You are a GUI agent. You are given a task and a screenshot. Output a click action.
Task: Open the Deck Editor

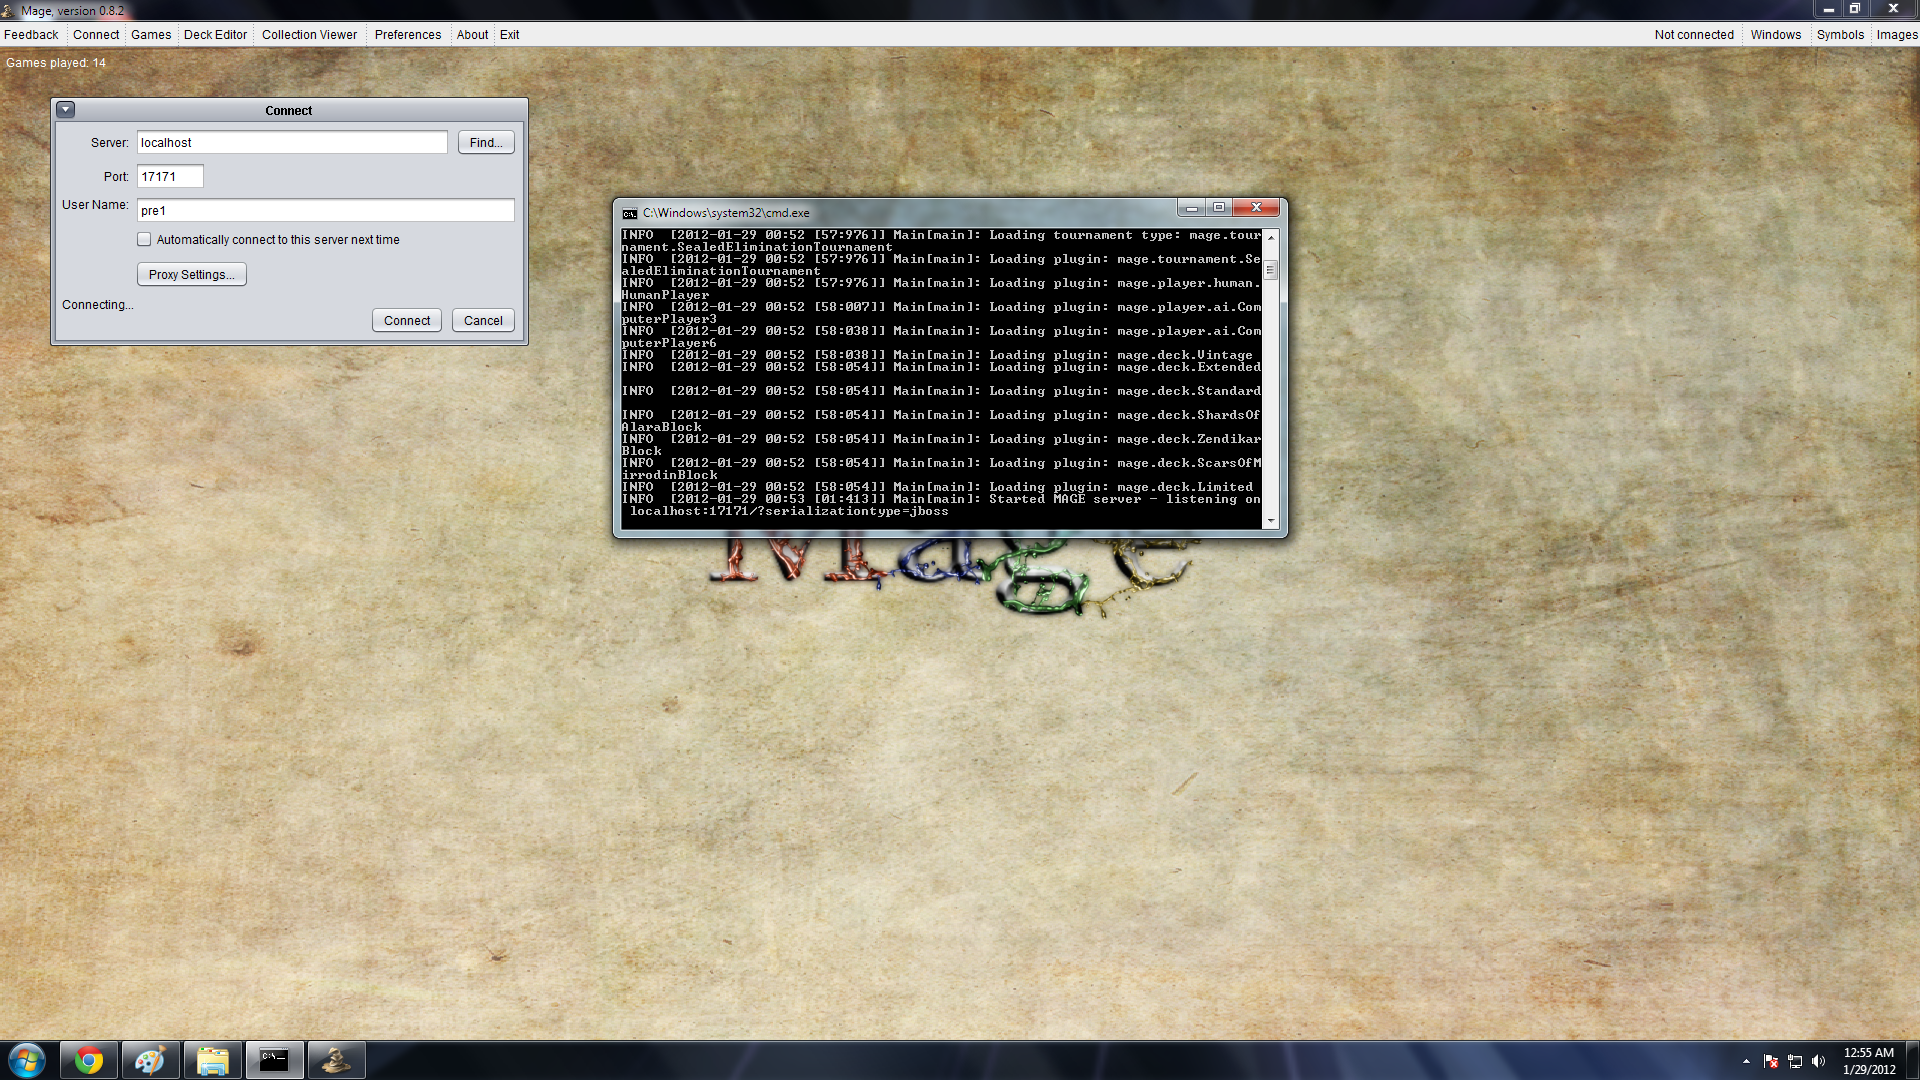215,35
